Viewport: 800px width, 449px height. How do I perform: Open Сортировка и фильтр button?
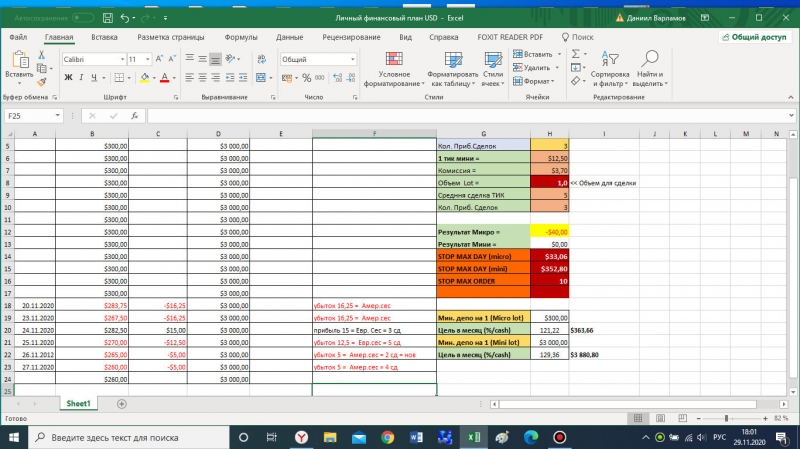[609, 68]
